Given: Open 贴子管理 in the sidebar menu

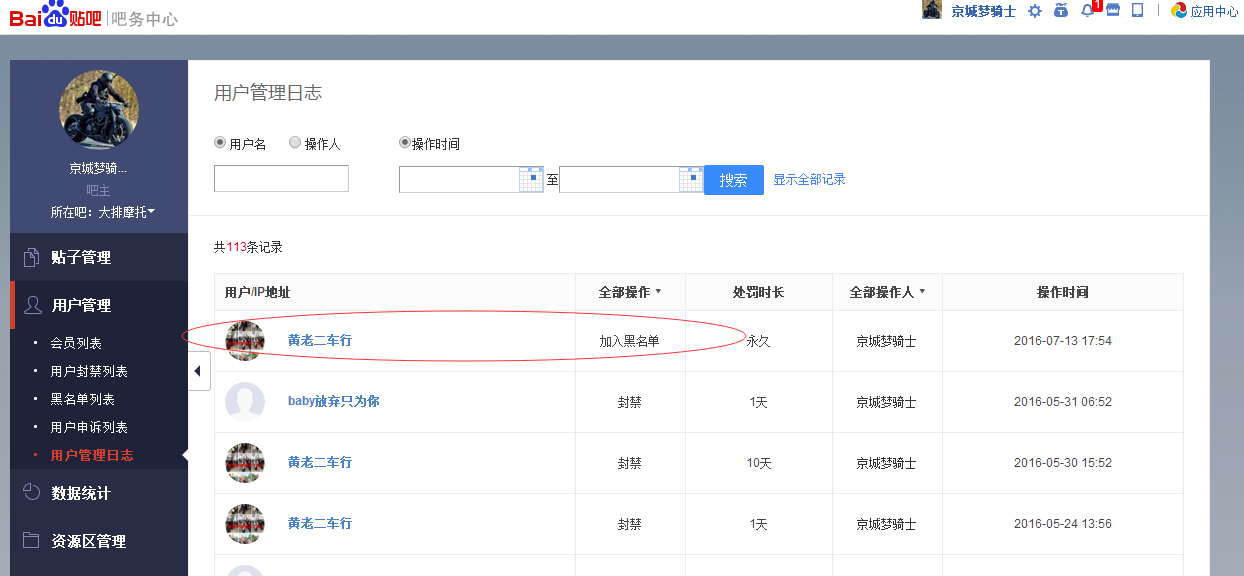Looking at the screenshot, I should tap(81, 257).
